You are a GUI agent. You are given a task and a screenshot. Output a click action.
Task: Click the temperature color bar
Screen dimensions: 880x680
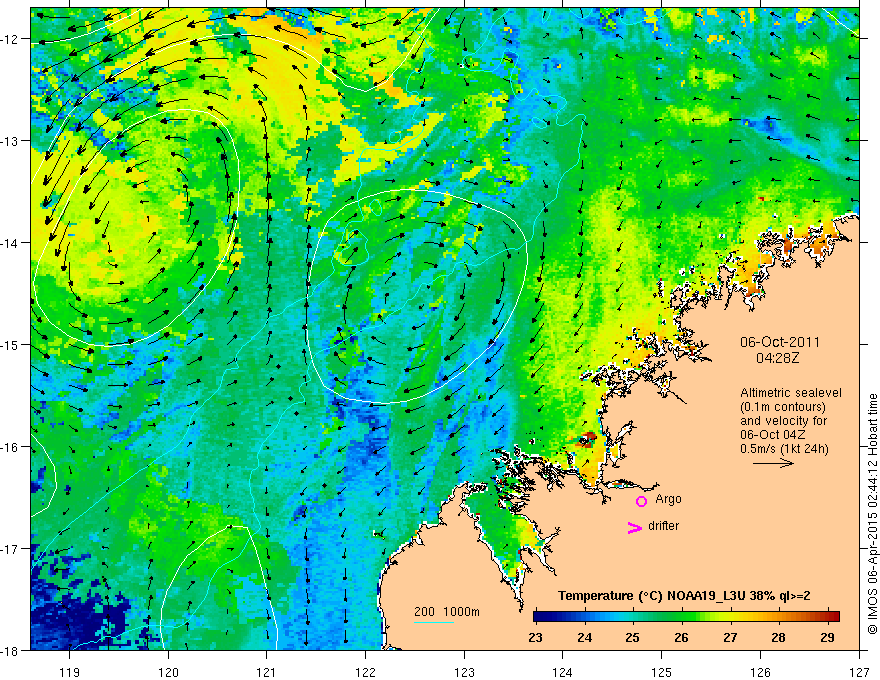point(686,616)
